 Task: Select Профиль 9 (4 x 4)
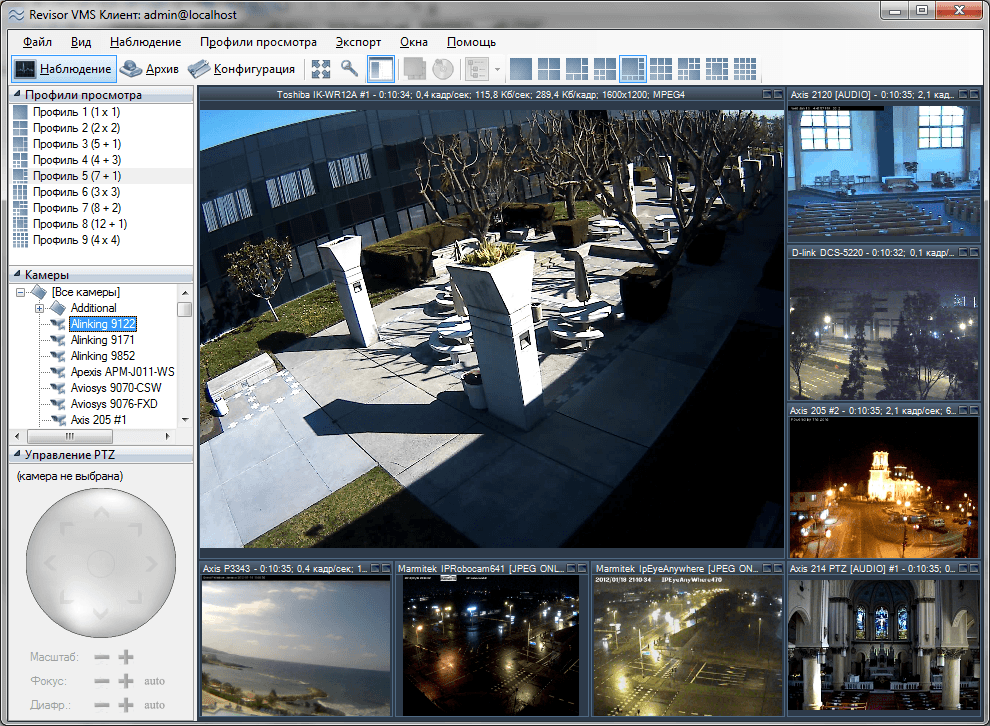tap(75, 240)
